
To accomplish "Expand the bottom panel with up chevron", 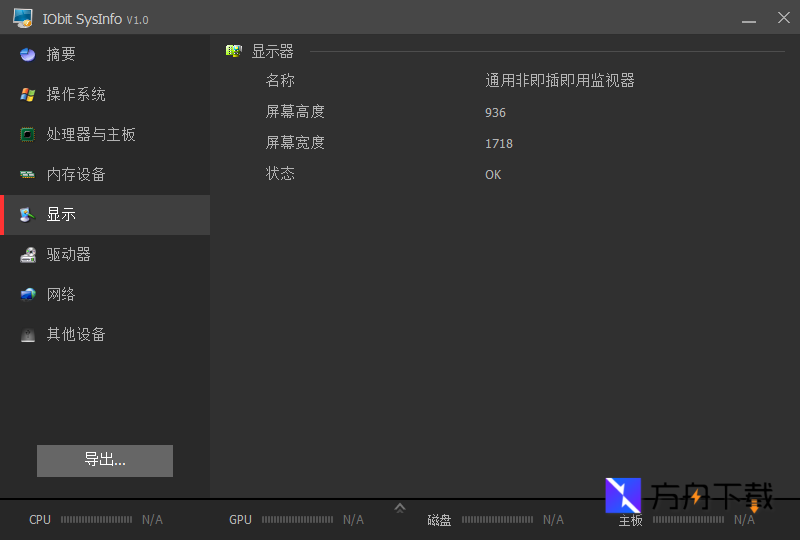I will coord(400,508).
